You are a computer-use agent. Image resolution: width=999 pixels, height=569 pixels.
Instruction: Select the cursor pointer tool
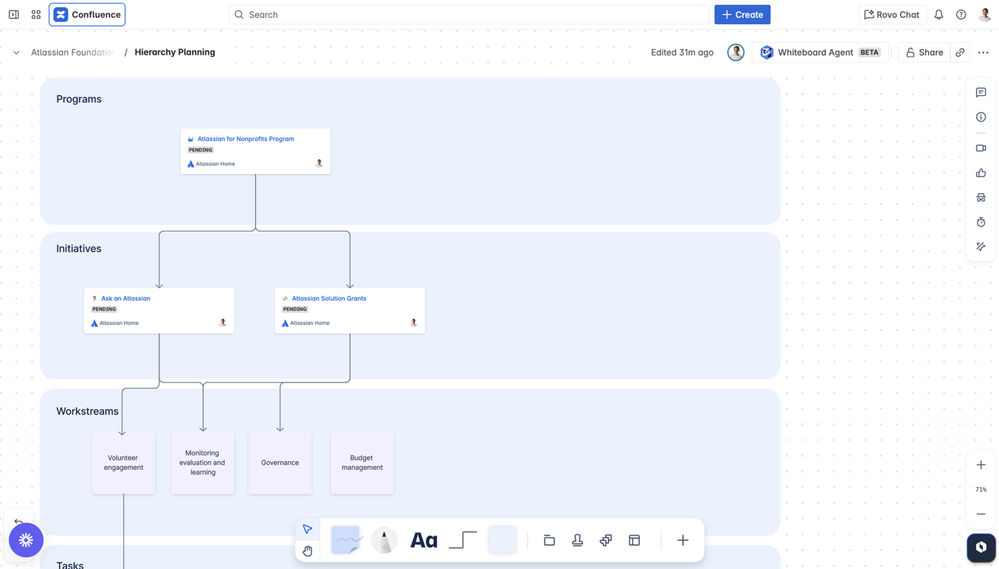(308, 529)
